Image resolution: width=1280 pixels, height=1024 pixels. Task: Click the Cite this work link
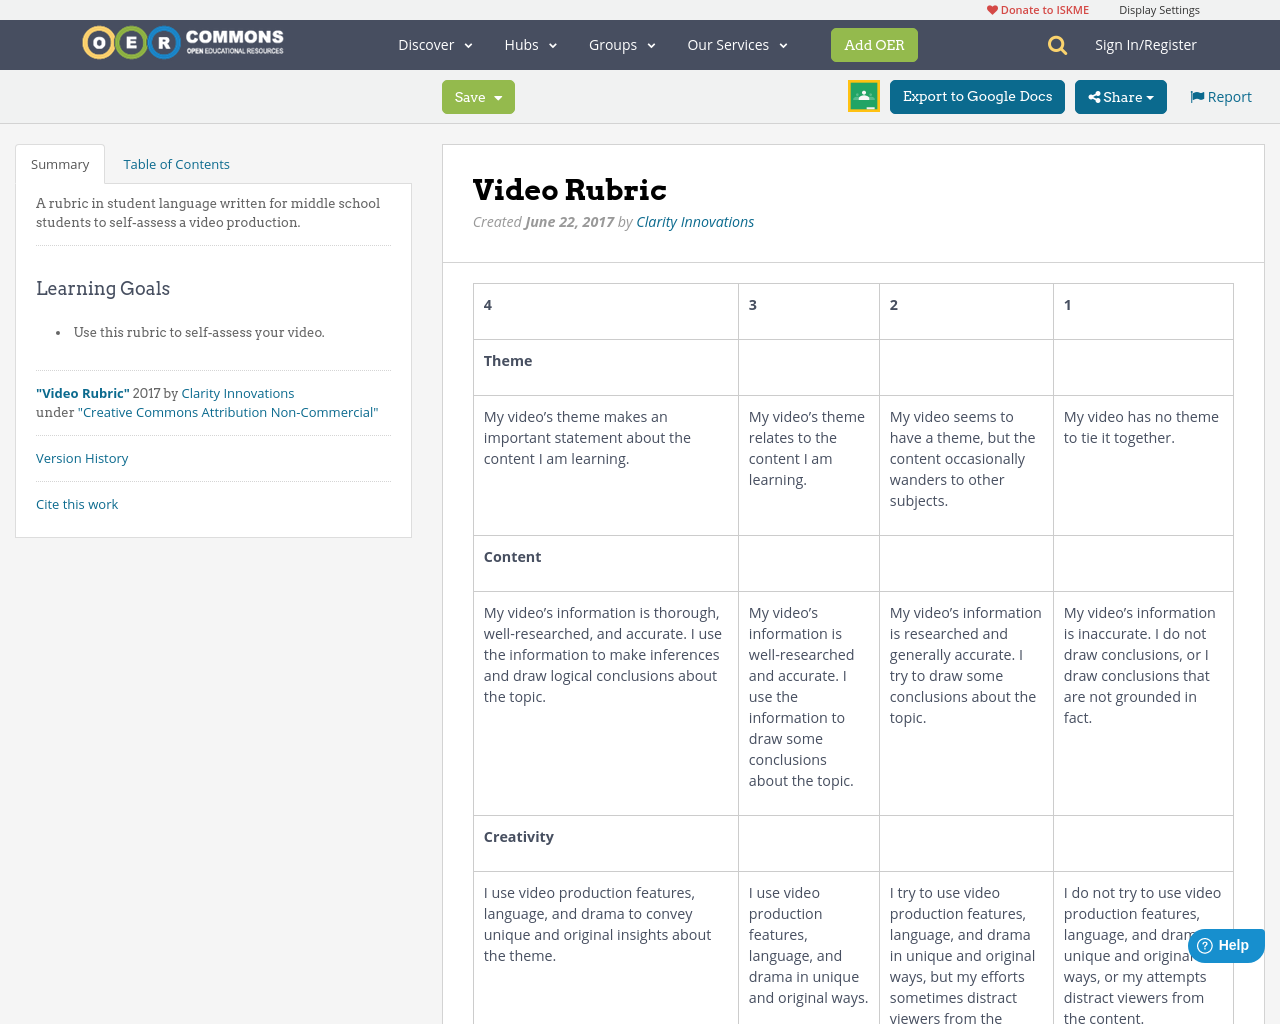tap(77, 504)
